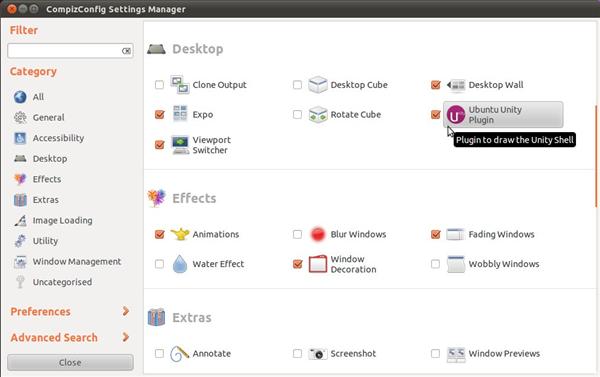The width and height of the screenshot is (600, 377).
Task: Select the Window Management category icon
Action: pyautogui.click(x=20, y=262)
